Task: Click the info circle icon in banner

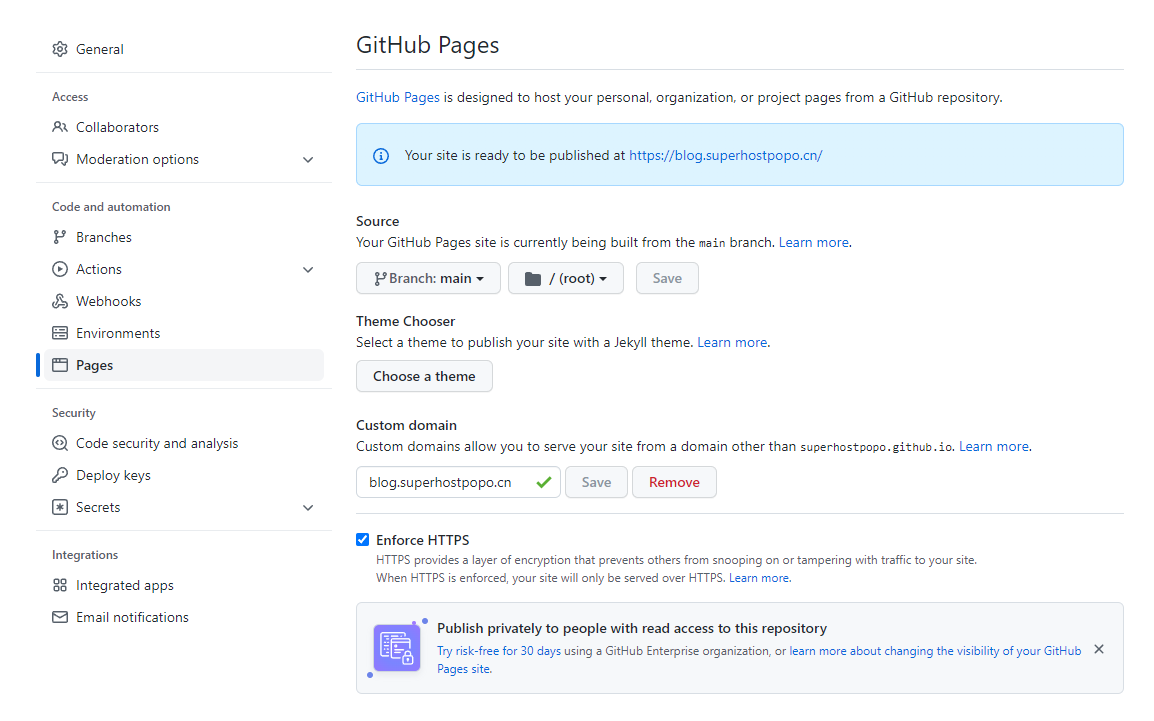Action: 380,156
